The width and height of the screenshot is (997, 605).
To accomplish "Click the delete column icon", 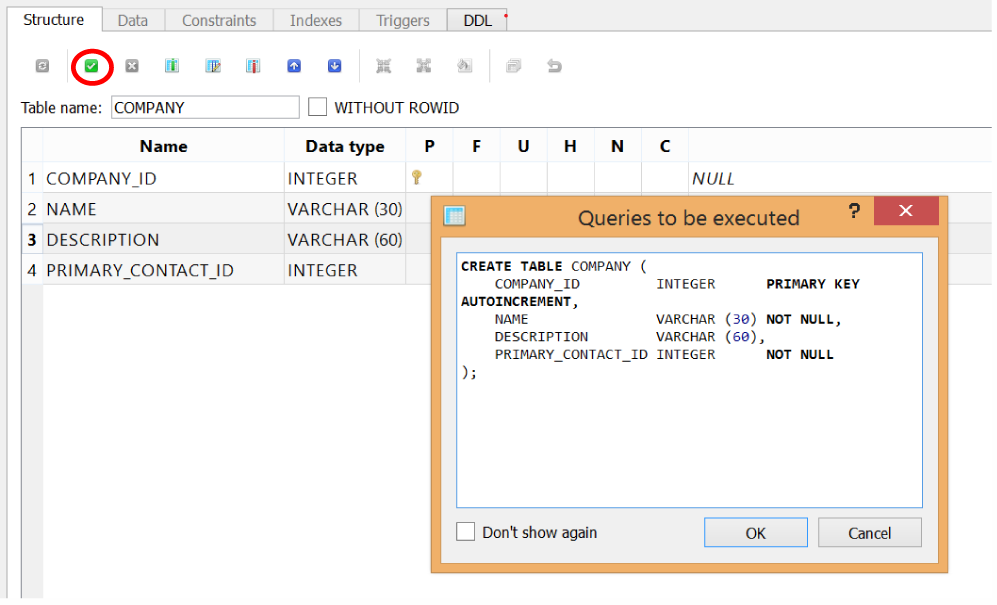I will point(253,66).
